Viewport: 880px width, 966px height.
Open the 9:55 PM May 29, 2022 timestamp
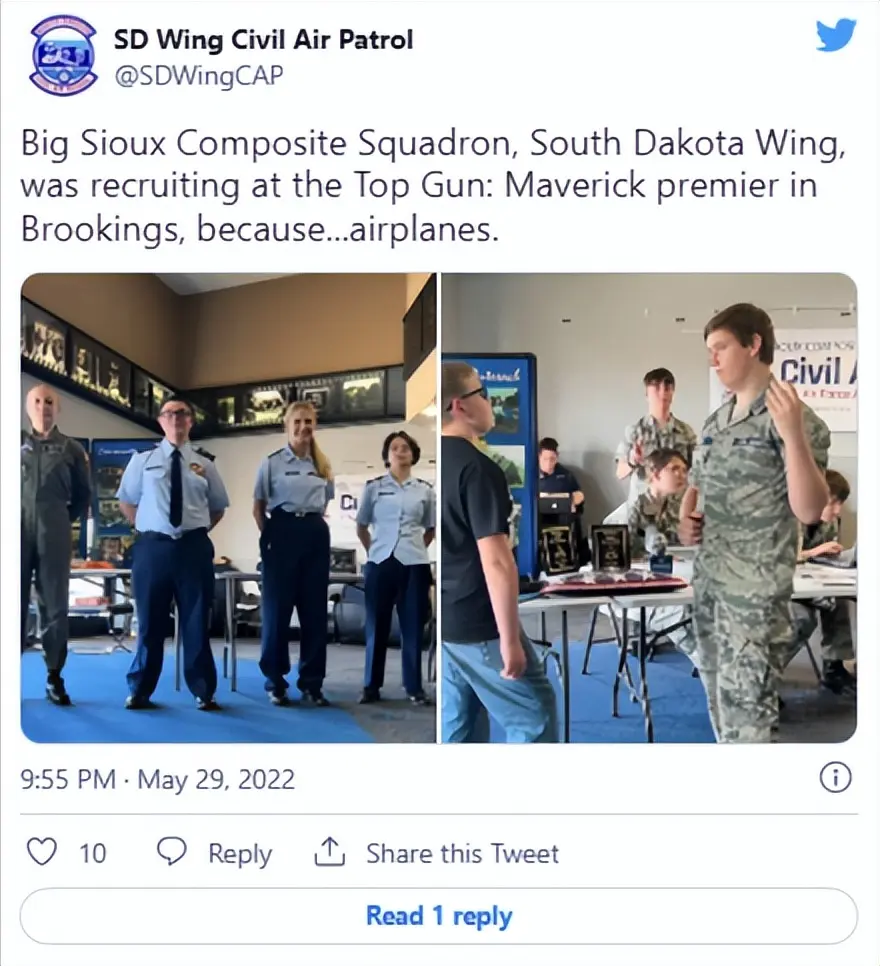158,779
